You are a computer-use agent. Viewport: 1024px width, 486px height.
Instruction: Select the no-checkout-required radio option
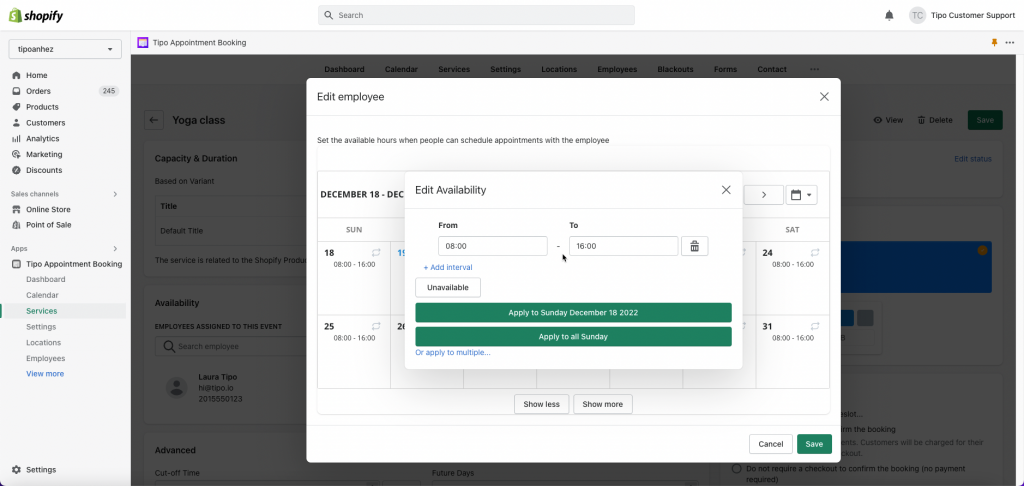(737, 468)
